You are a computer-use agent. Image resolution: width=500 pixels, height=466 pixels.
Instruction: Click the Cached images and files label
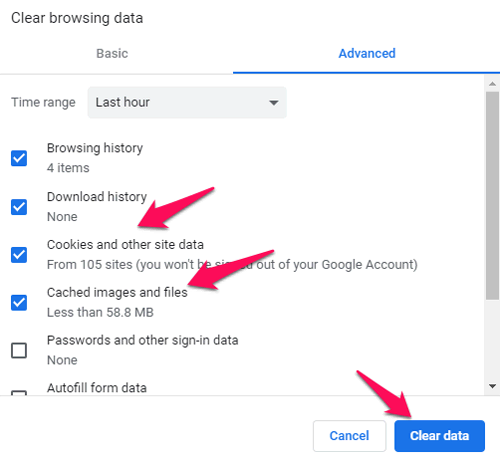(117, 292)
